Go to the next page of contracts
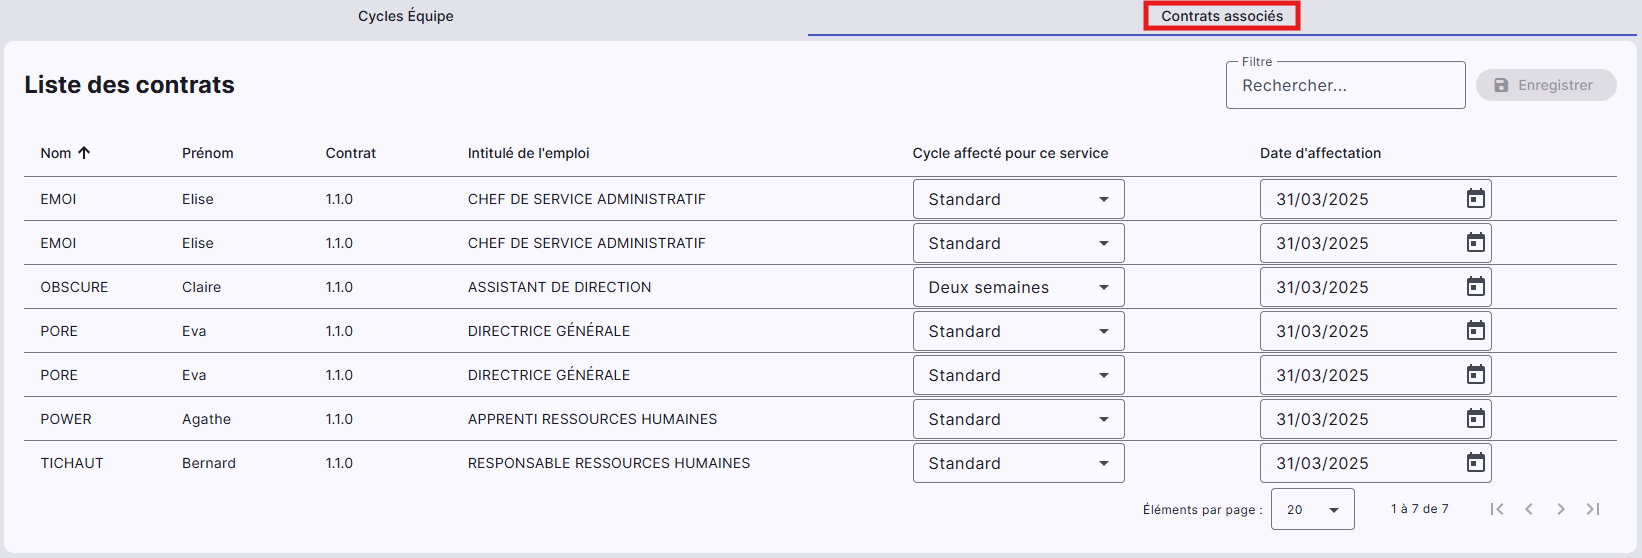Screen dimensions: 1642x558 [x=1561, y=509]
